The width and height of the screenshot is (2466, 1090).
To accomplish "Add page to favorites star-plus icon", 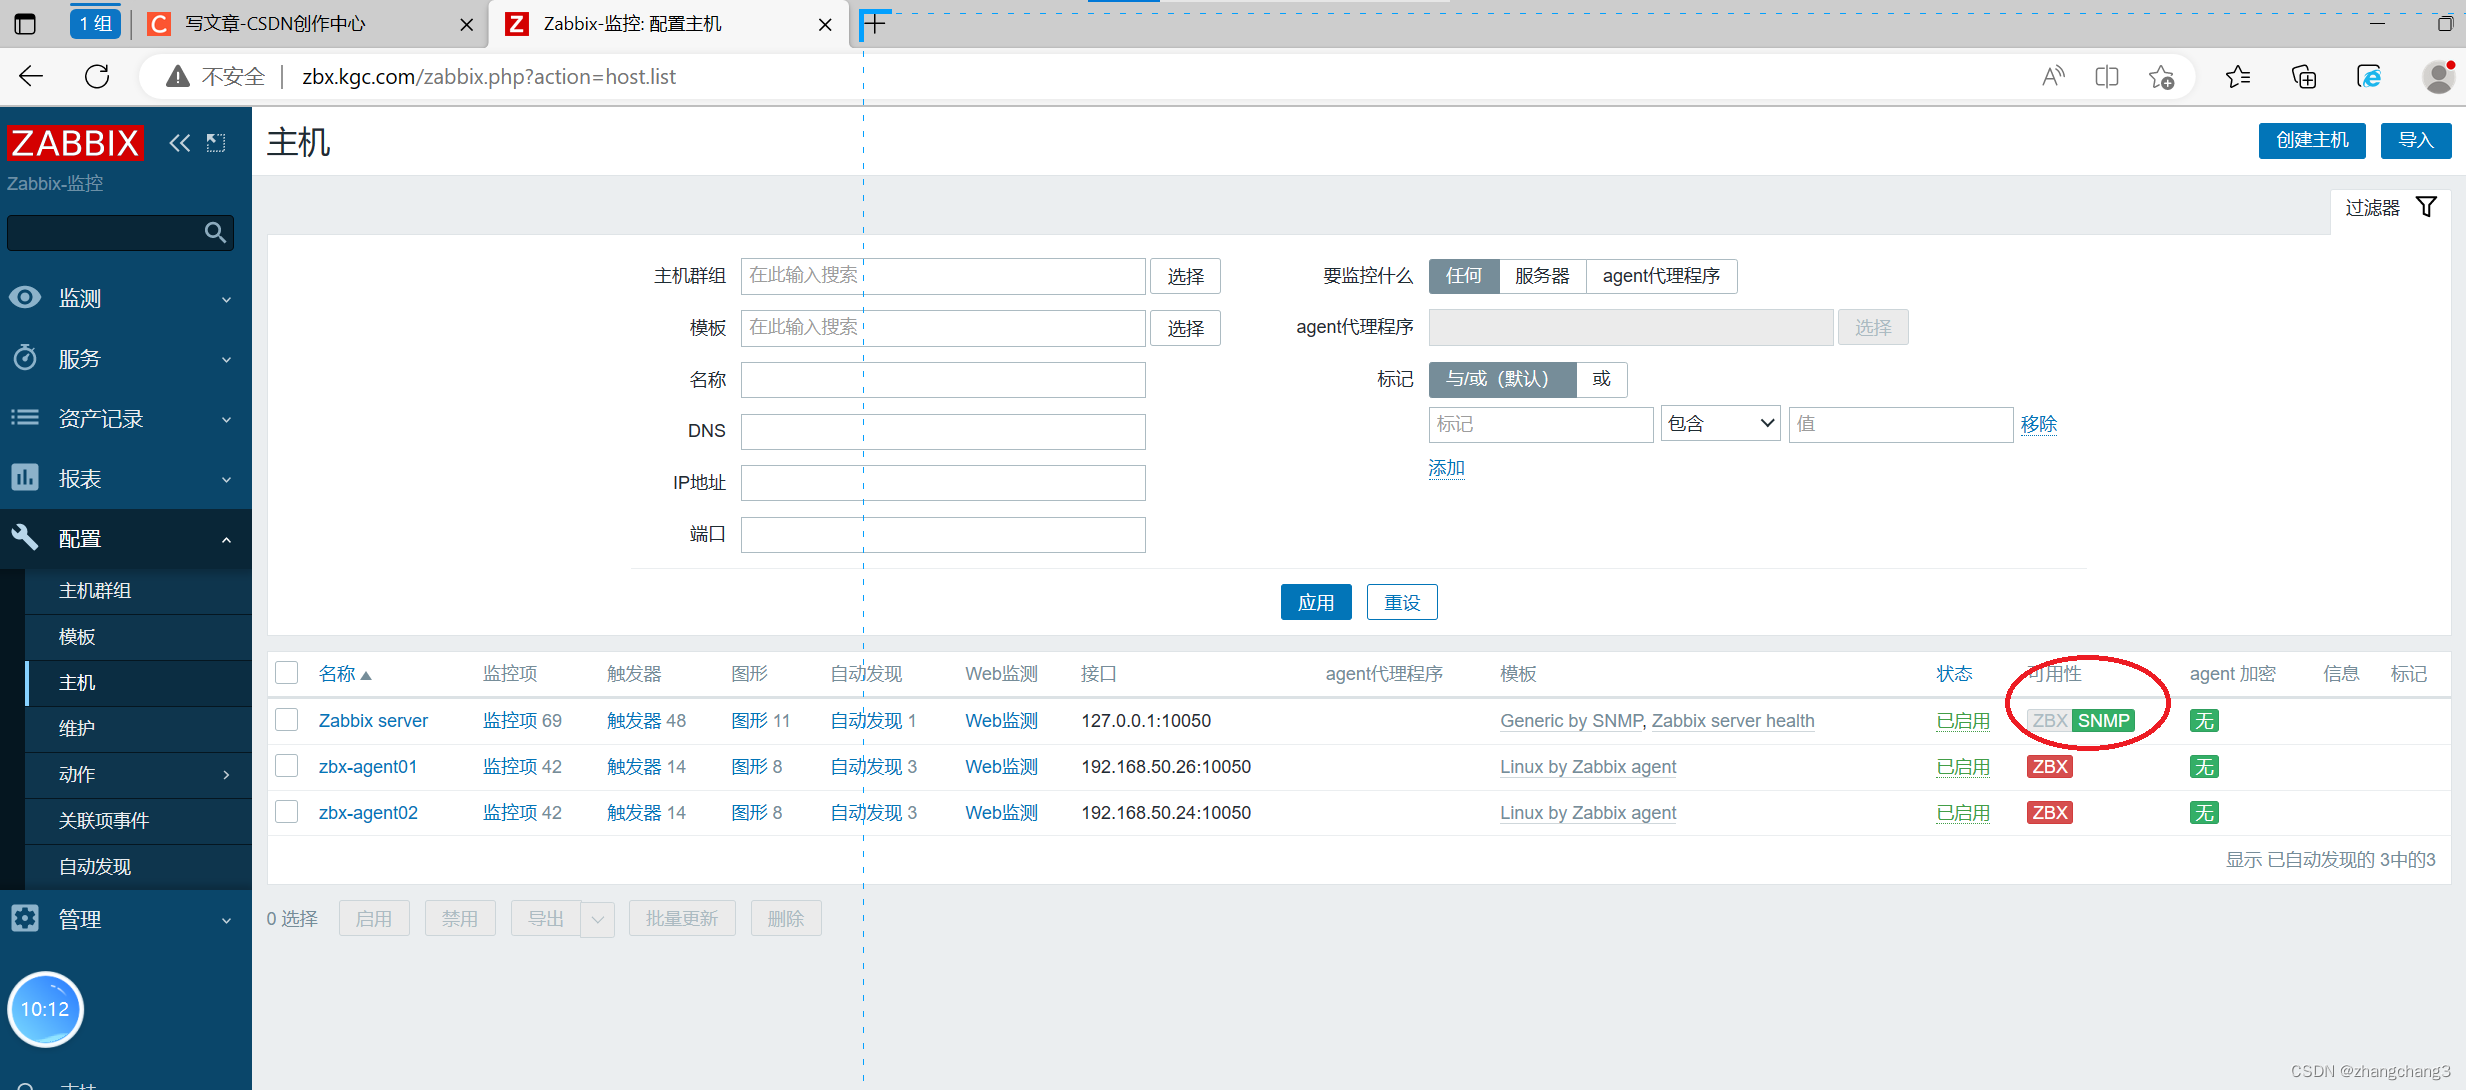I will click(2161, 76).
